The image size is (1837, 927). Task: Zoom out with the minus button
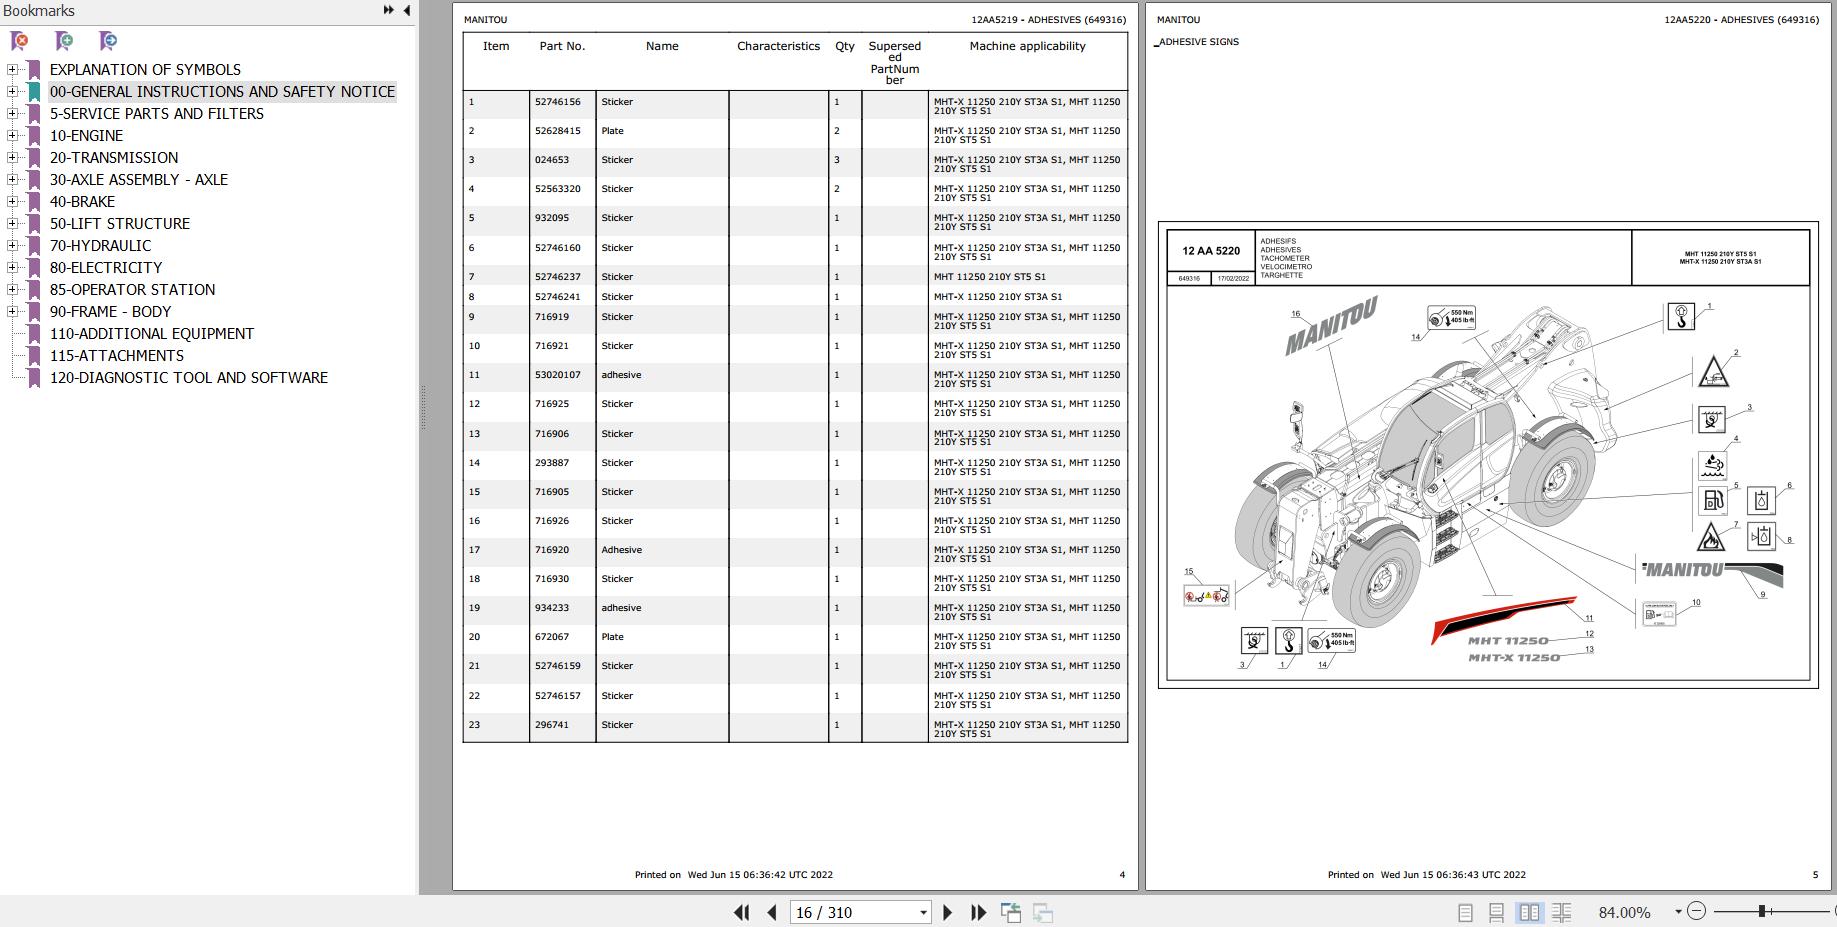(1696, 911)
